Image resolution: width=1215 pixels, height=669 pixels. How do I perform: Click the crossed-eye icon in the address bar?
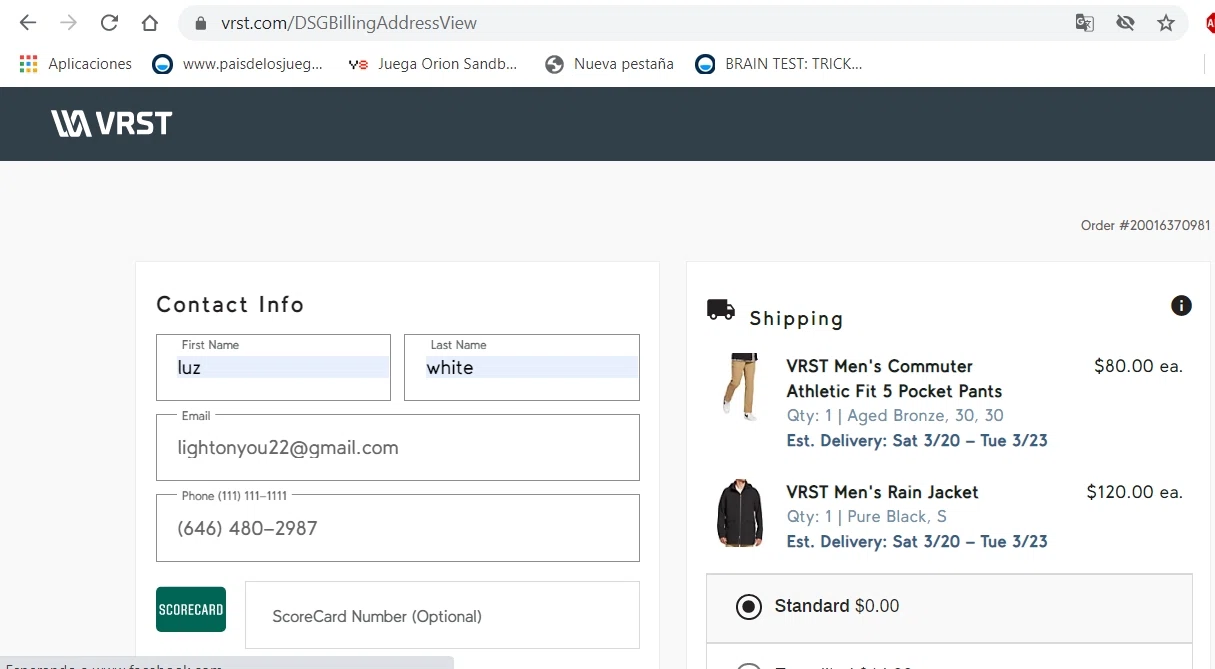pos(1125,22)
